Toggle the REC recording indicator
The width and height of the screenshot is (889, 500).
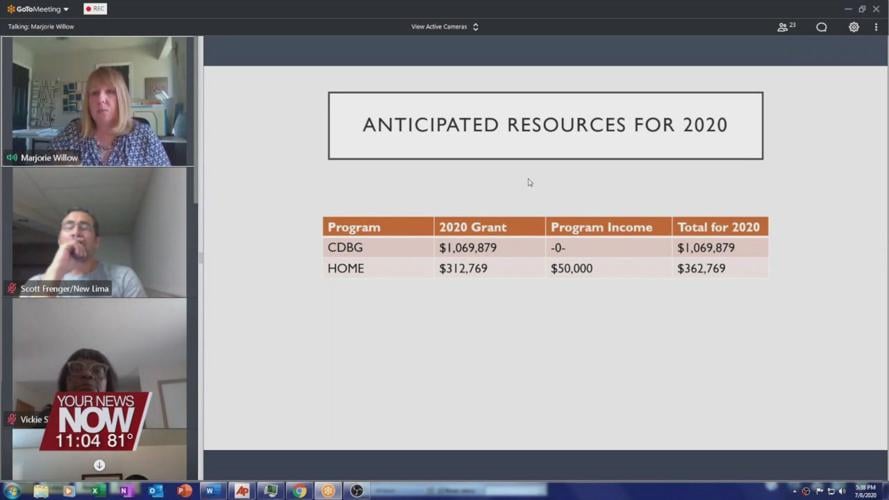pos(95,9)
